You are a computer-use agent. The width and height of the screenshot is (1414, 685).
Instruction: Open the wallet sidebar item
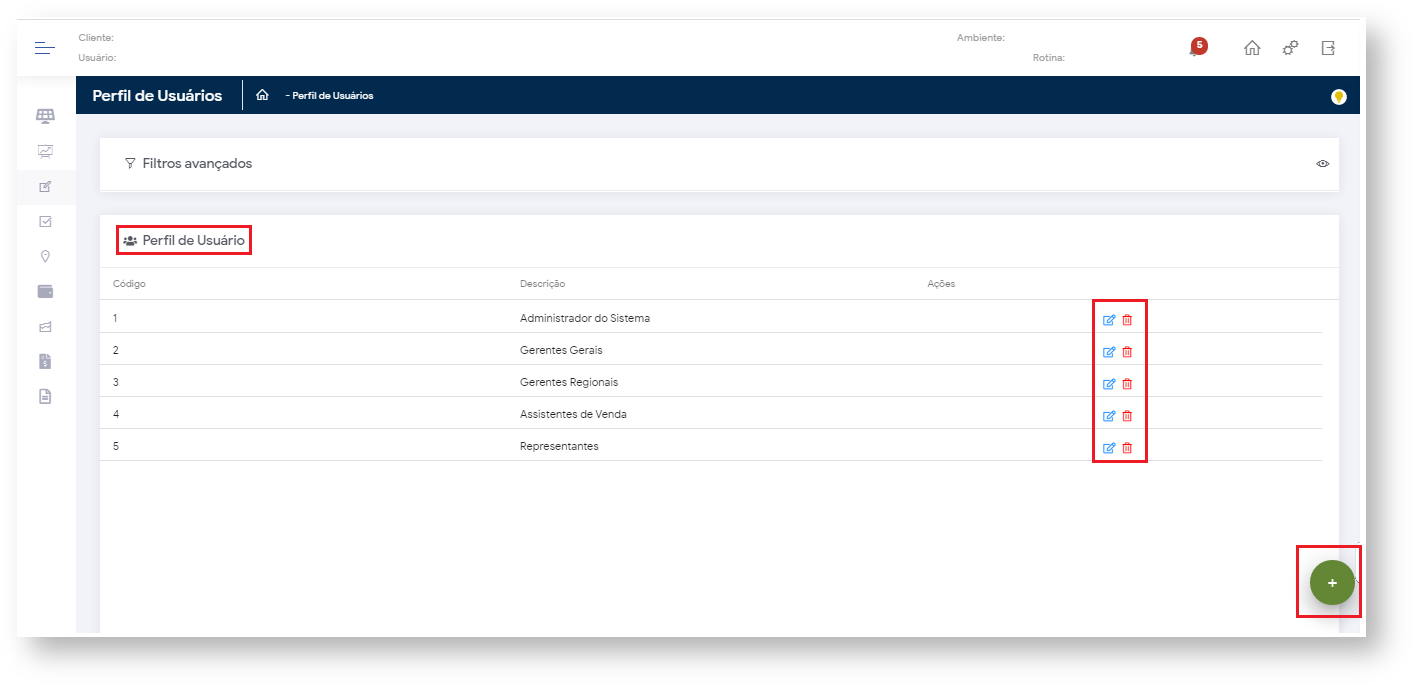pos(45,292)
